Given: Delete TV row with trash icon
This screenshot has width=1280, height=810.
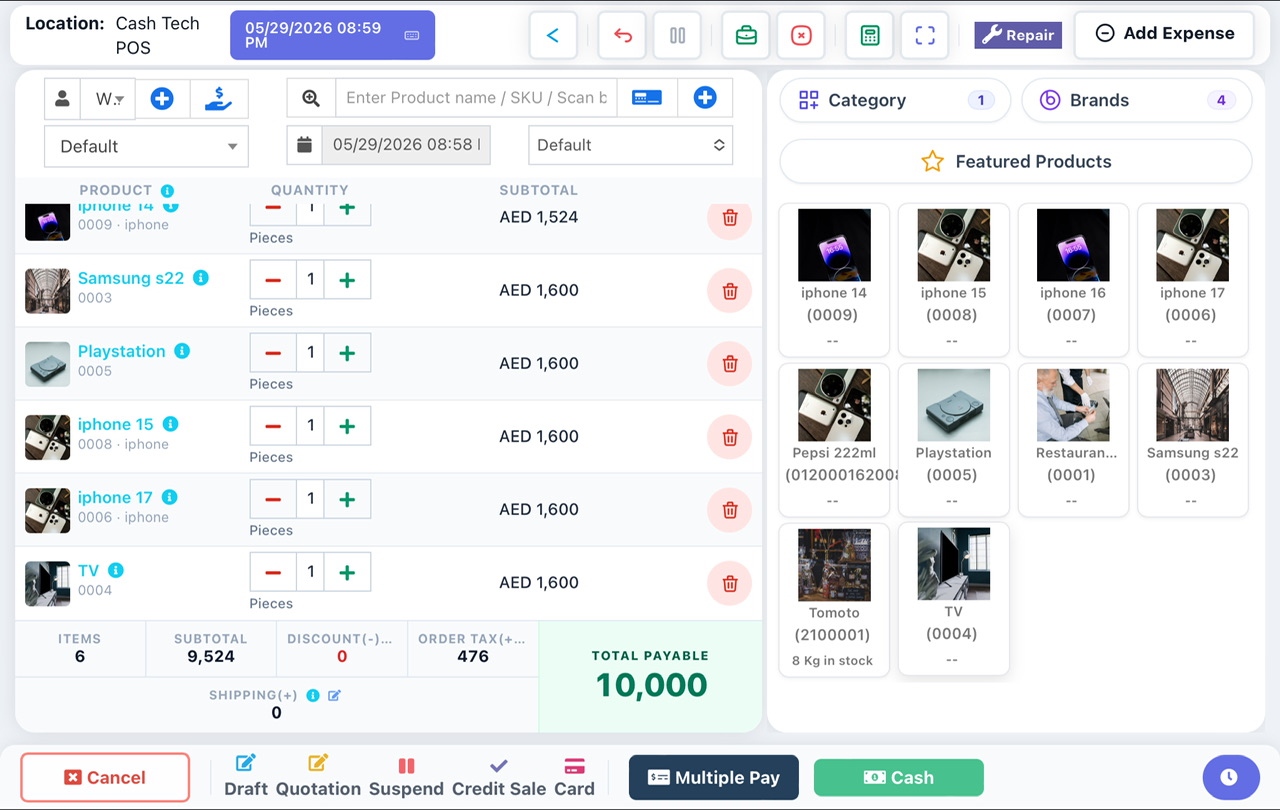Looking at the screenshot, I should [730, 583].
